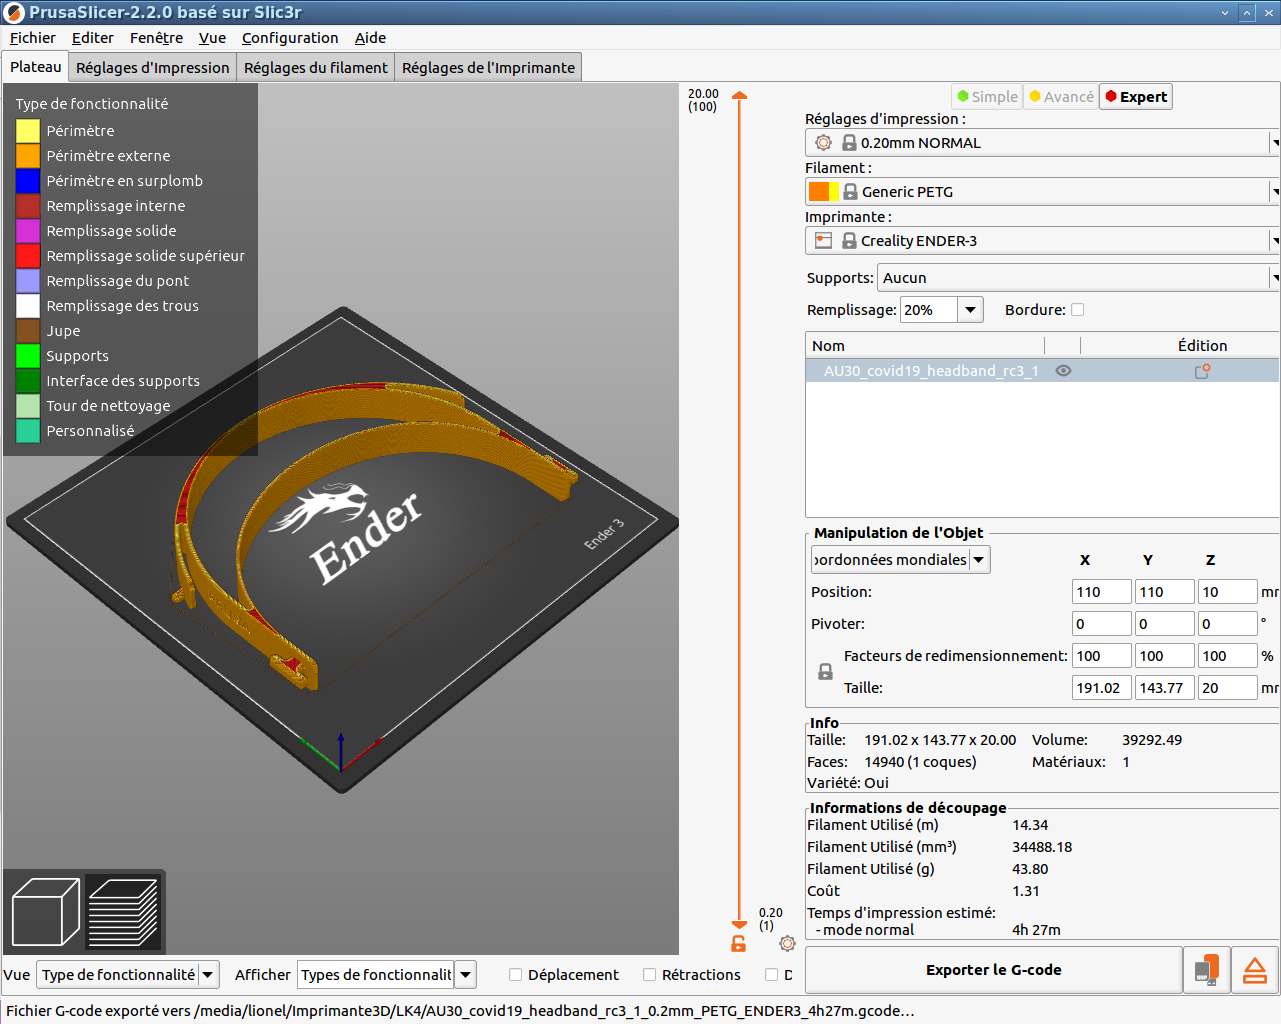Viewport: 1281px width, 1024px height.
Task: Select the sliced layers preview icon
Action: click(x=123, y=911)
